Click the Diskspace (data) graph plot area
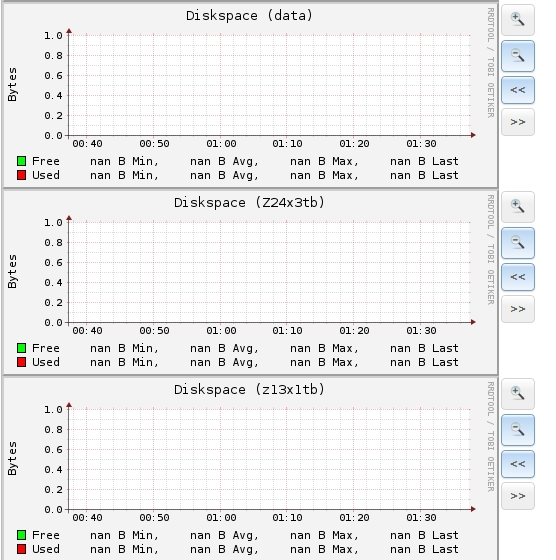Image resolution: width=556 pixels, height=560 pixels. pyautogui.click(x=270, y=85)
